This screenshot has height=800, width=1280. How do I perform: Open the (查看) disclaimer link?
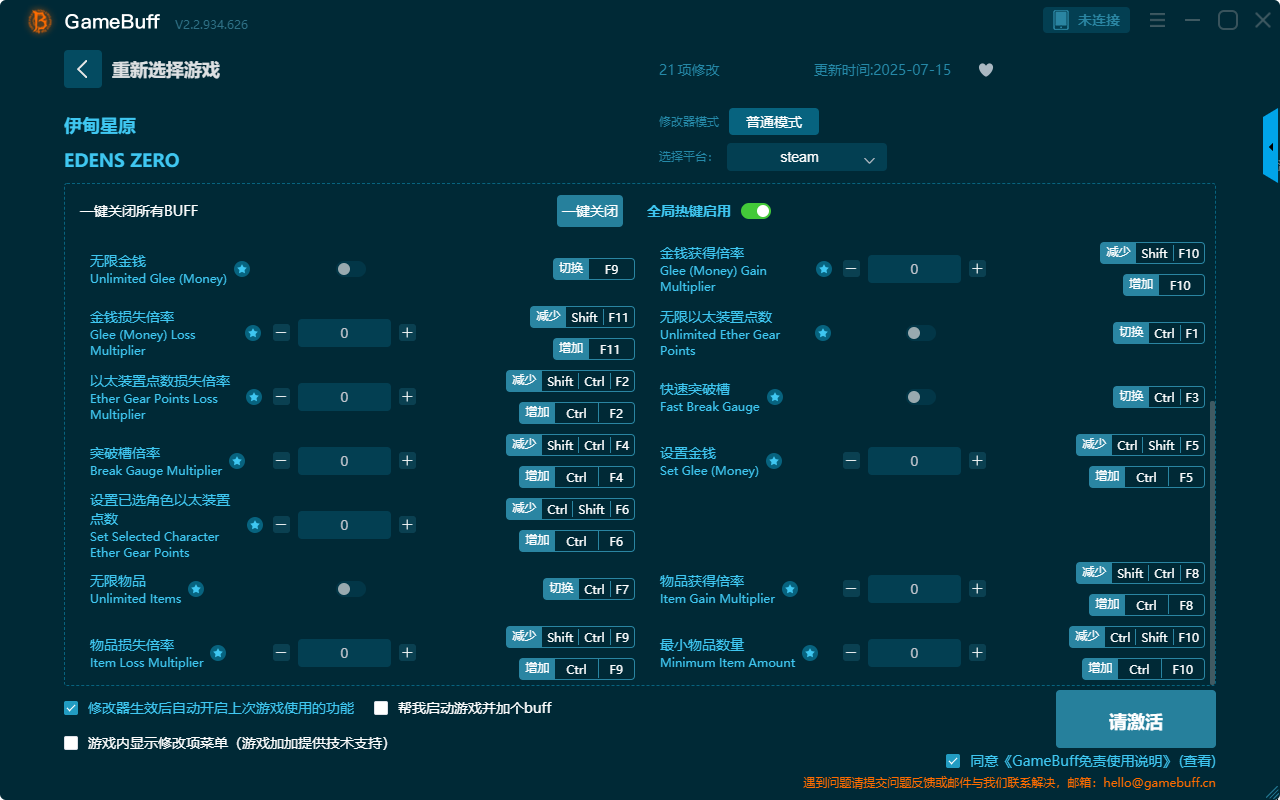[x=1196, y=761]
